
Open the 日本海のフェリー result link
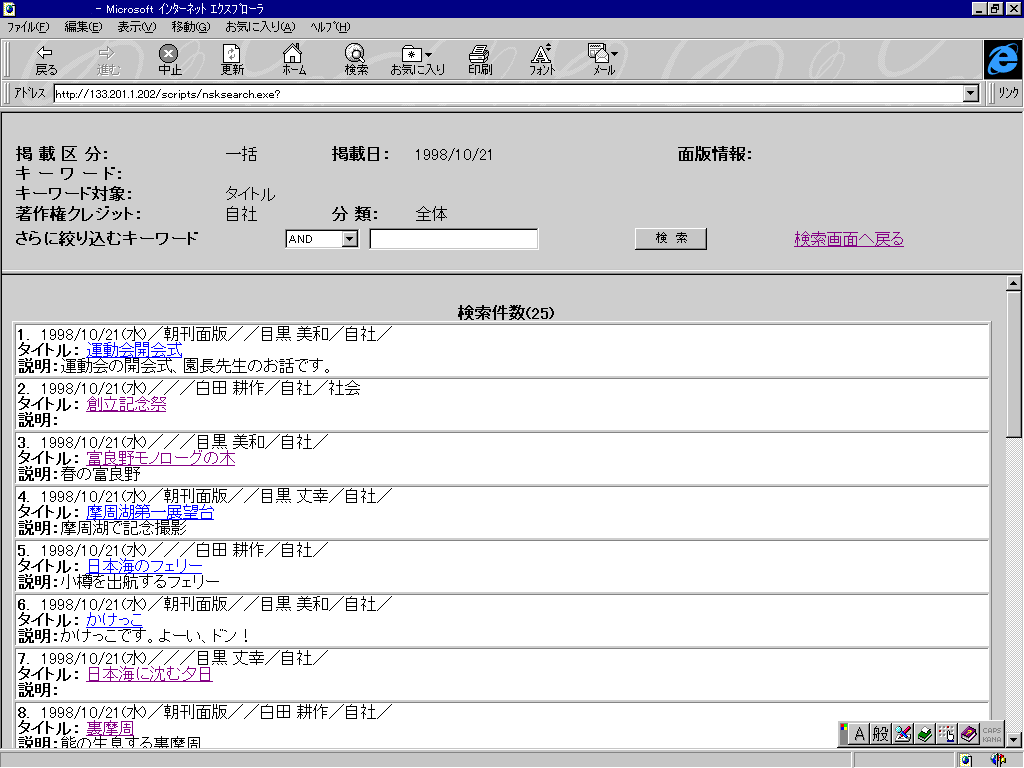coord(144,566)
